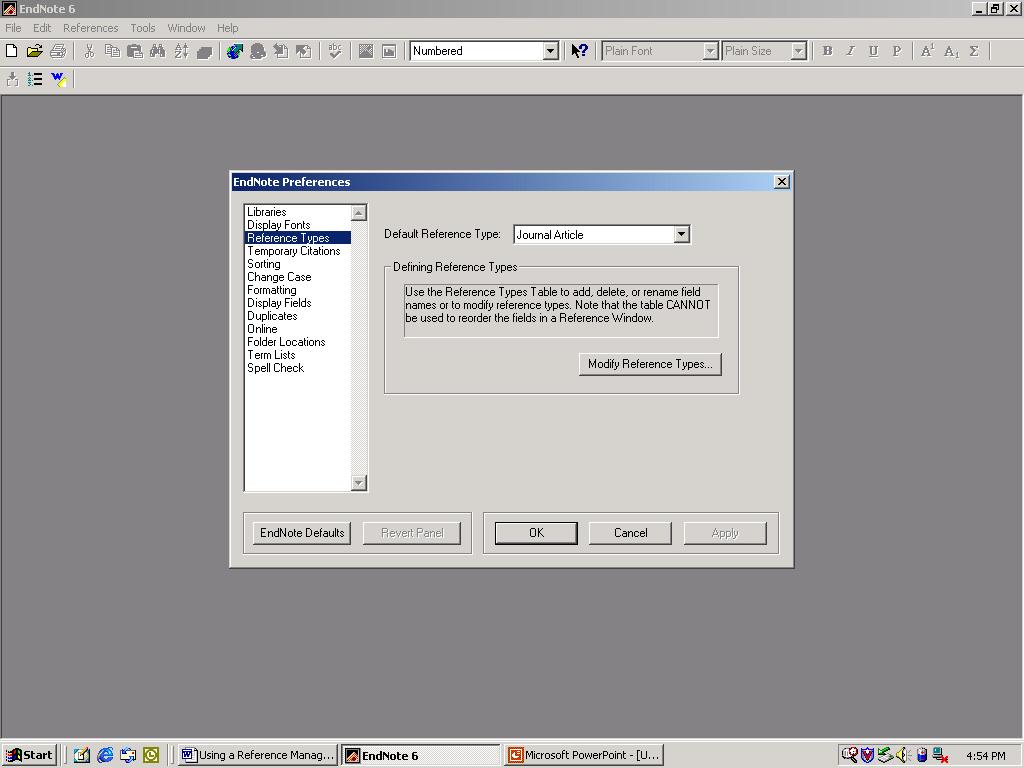
Task: Open the Plain Font dropdown
Action: click(x=711, y=51)
